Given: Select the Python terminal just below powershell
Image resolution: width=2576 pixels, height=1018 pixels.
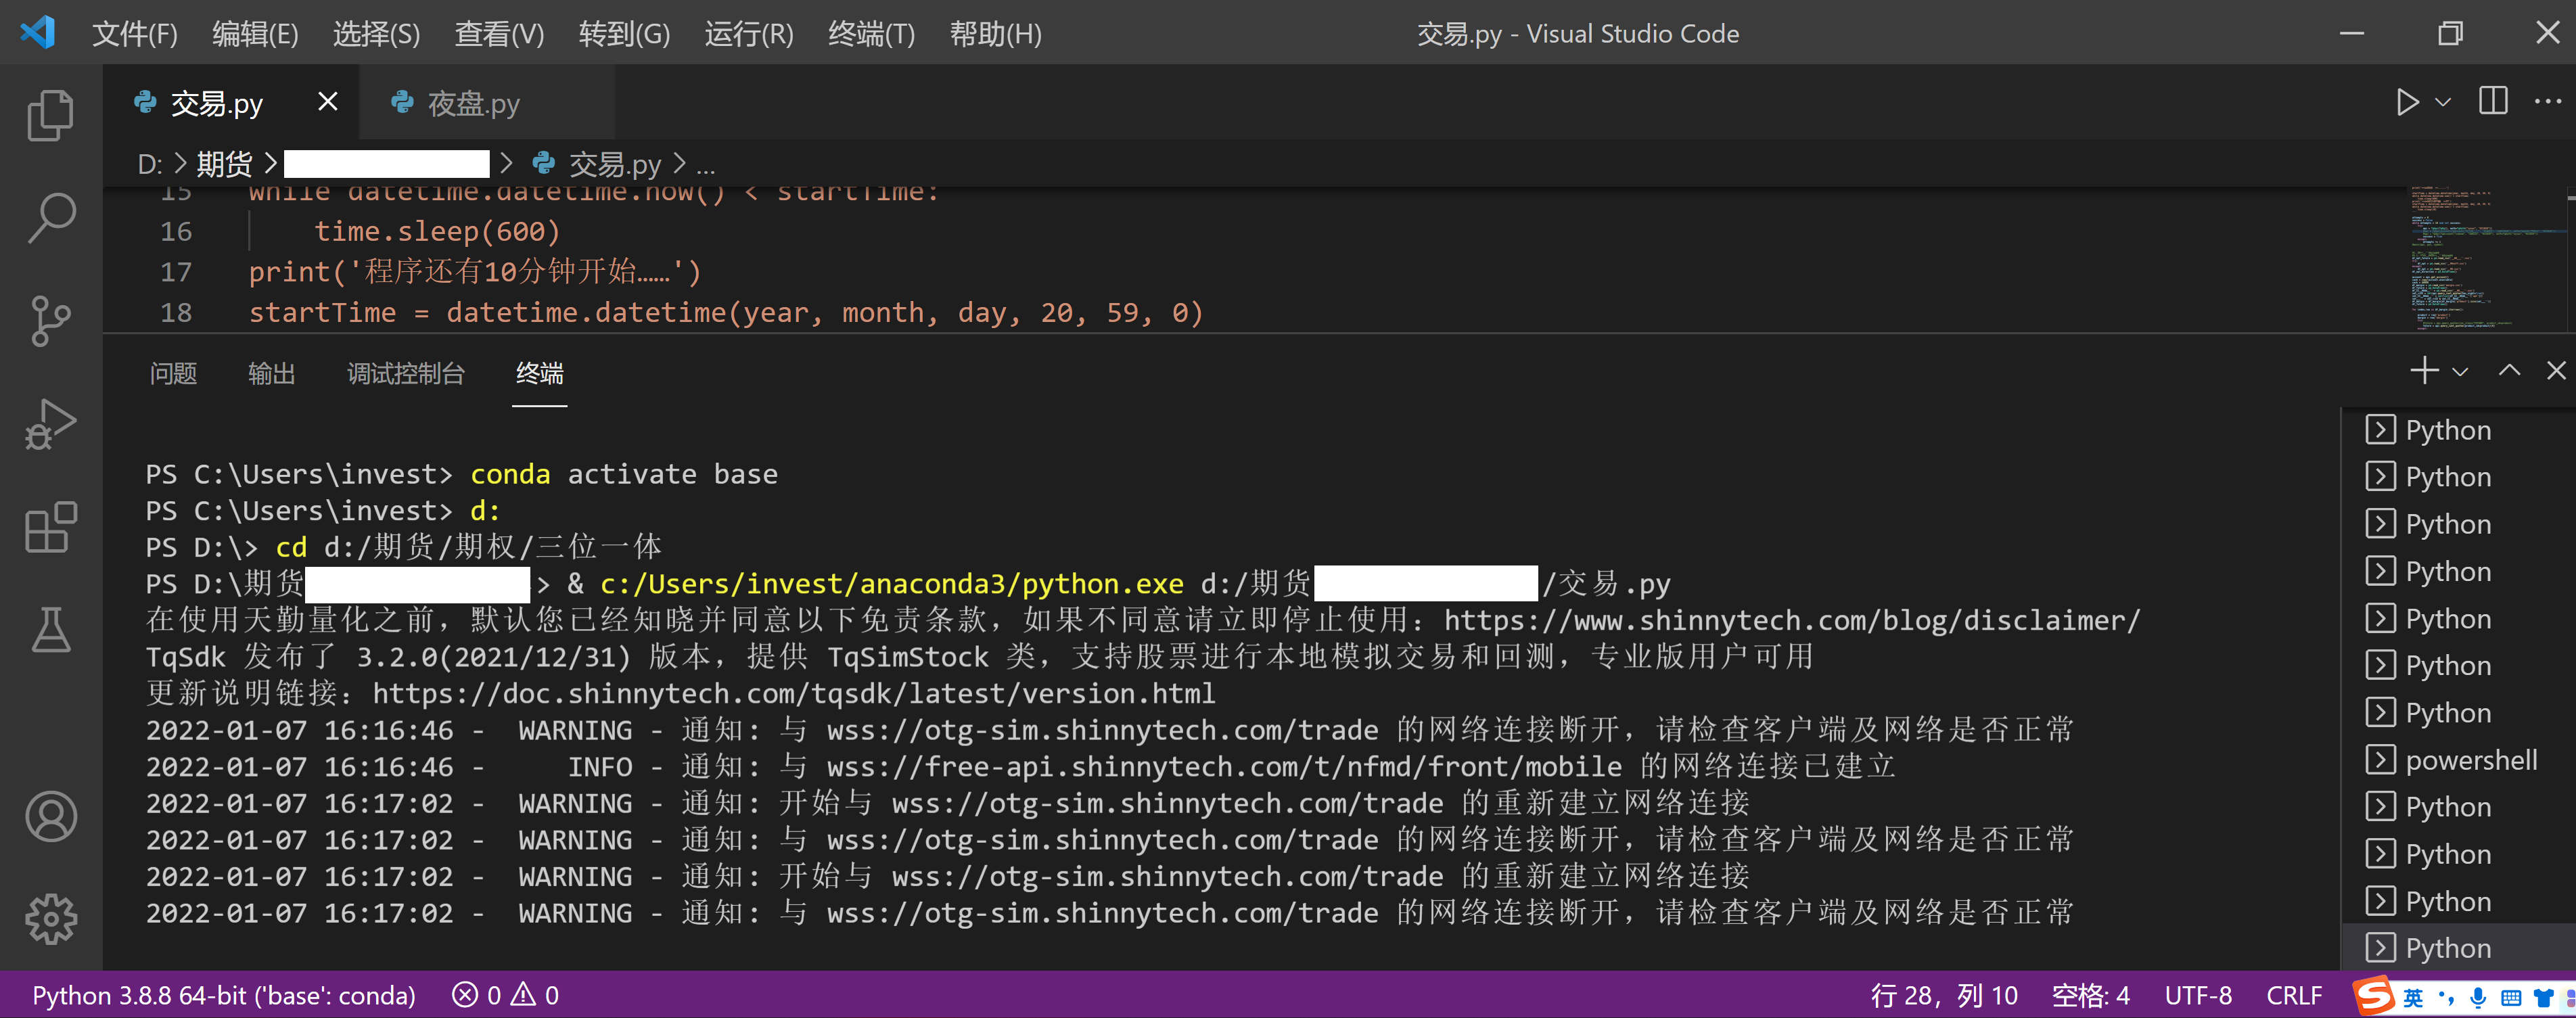Looking at the screenshot, I should pos(2459,807).
